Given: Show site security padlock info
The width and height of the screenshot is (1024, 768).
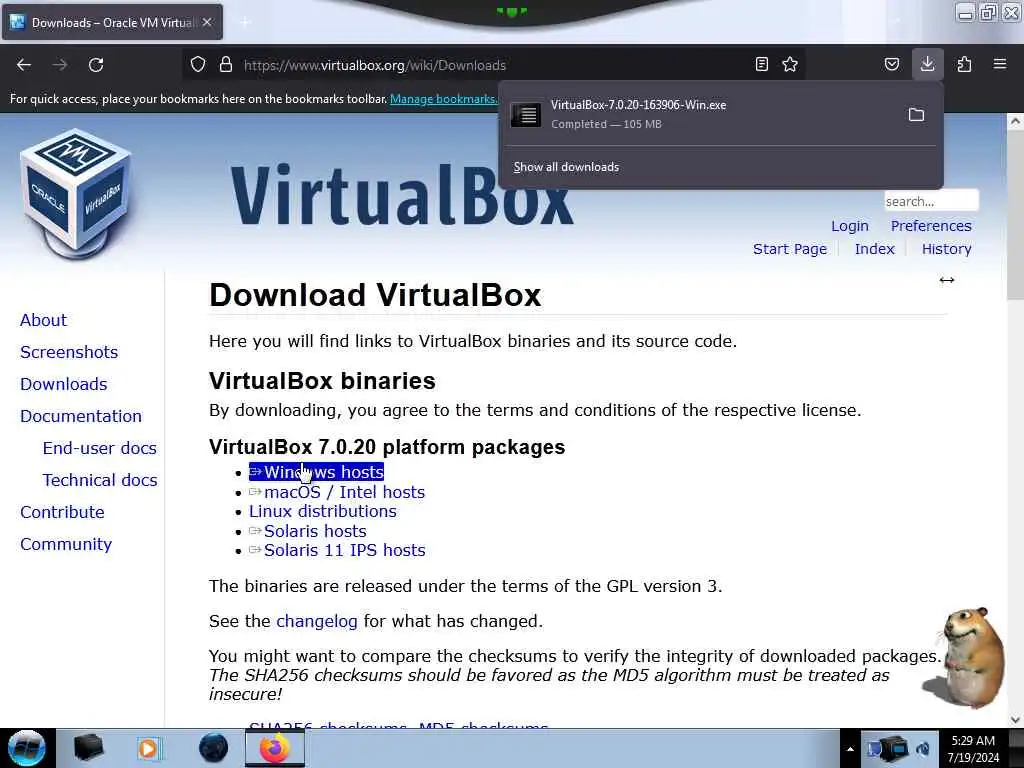Looking at the screenshot, I should (226, 65).
